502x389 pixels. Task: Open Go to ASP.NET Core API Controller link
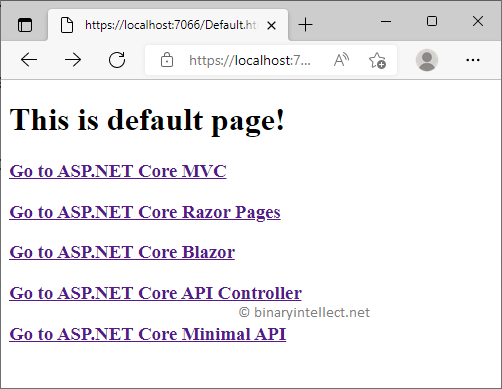tap(156, 293)
